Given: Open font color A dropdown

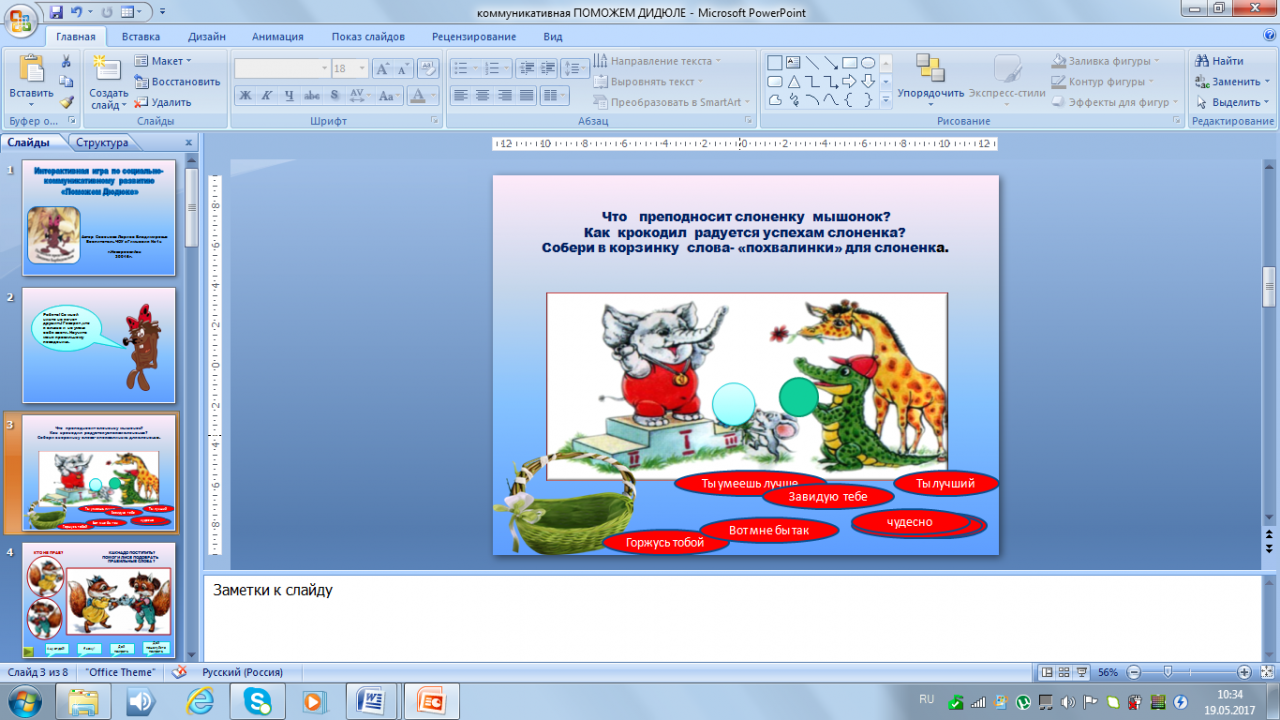Looking at the screenshot, I should pyautogui.click(x=424, y=96).
